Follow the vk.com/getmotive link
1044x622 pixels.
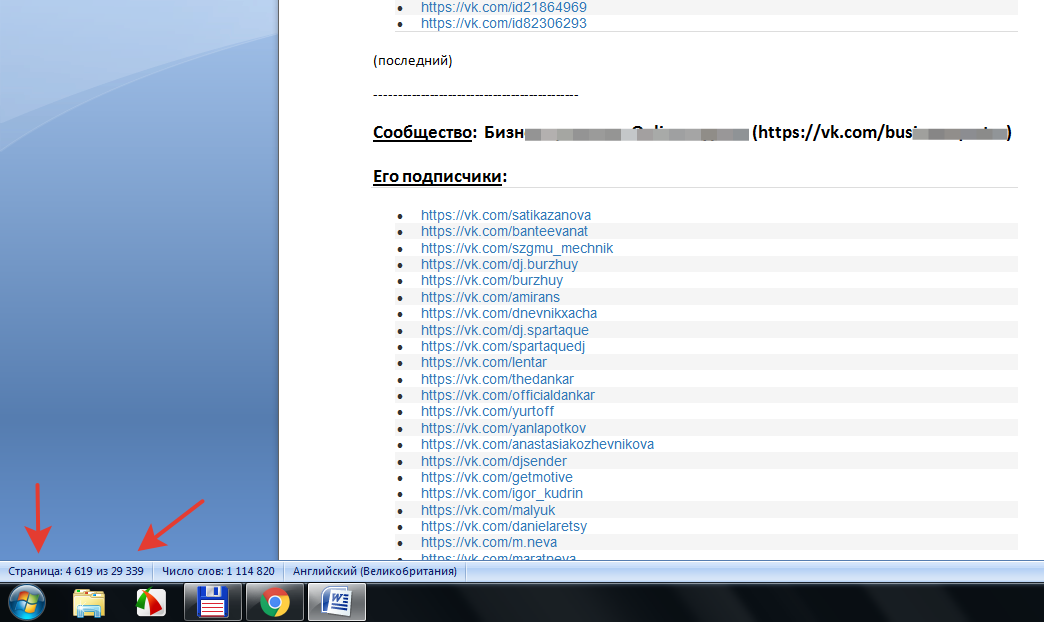(497, 477)
